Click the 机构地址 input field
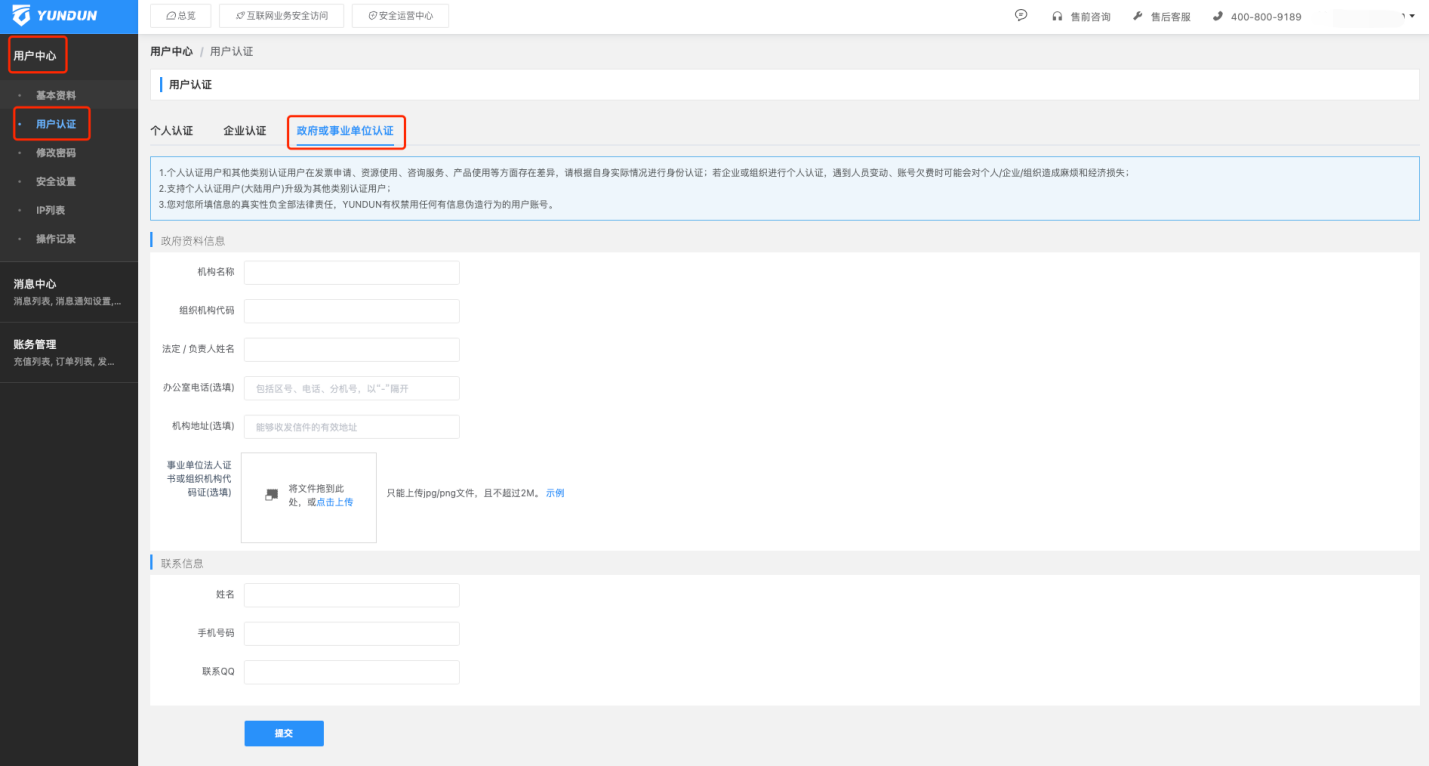This screenshot has height=766, width=1429. (x=352, y=427)
